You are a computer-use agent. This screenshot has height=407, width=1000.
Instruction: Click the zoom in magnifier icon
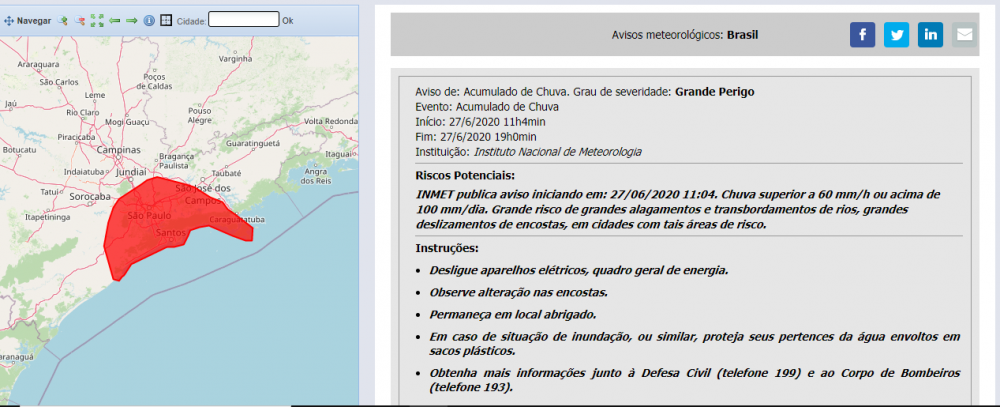point(62,20)
